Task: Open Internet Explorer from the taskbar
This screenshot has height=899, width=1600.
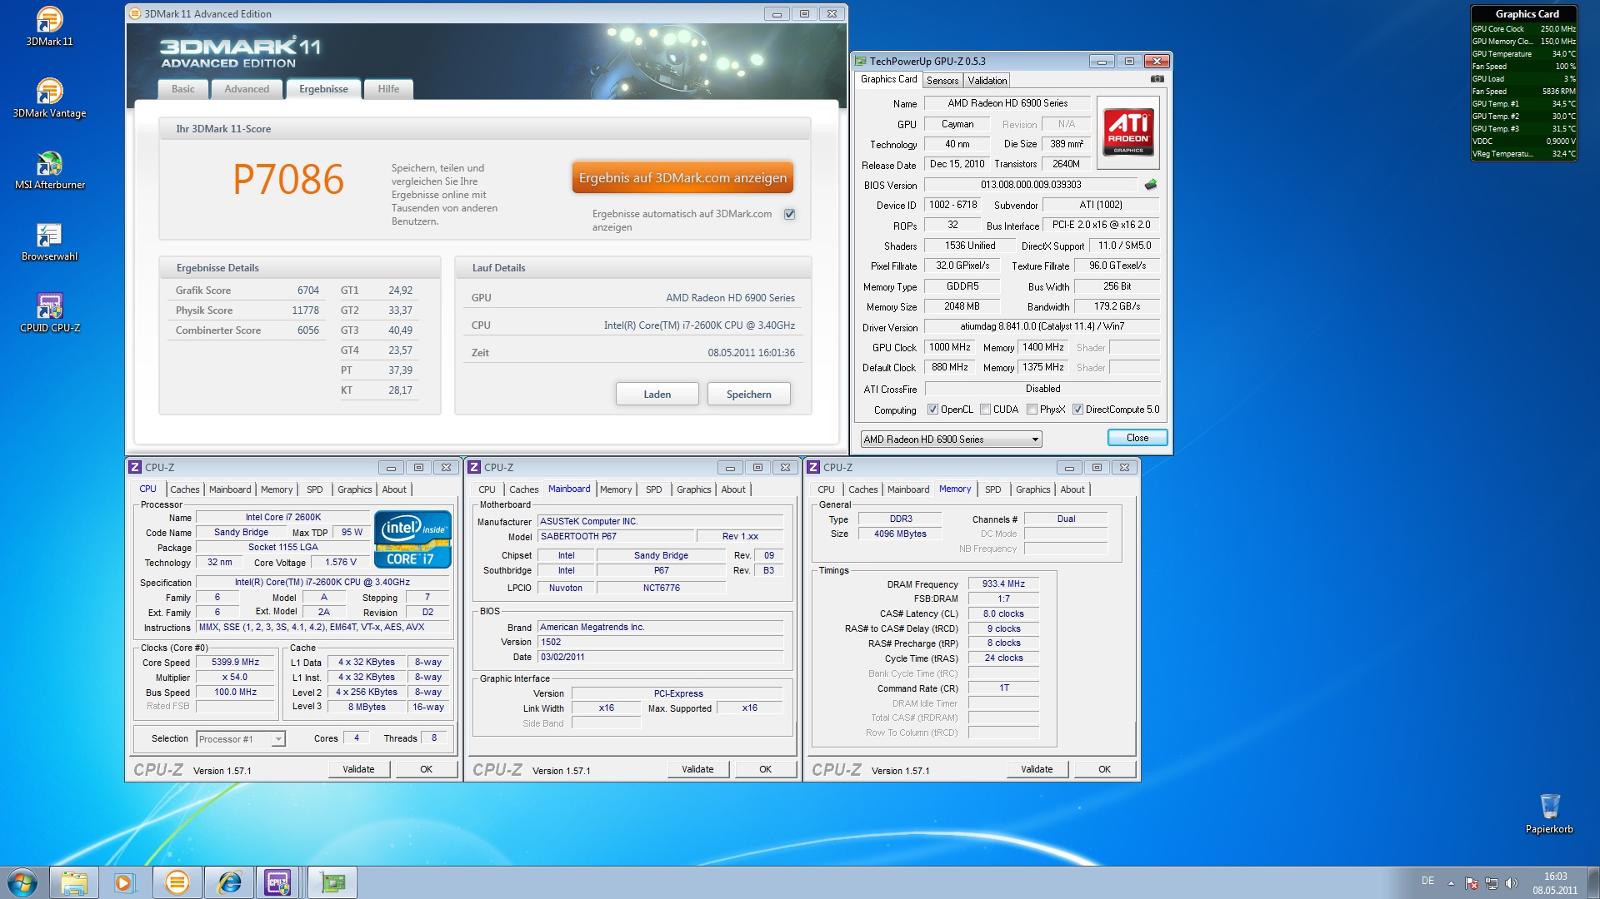Action: pos(230,883)
